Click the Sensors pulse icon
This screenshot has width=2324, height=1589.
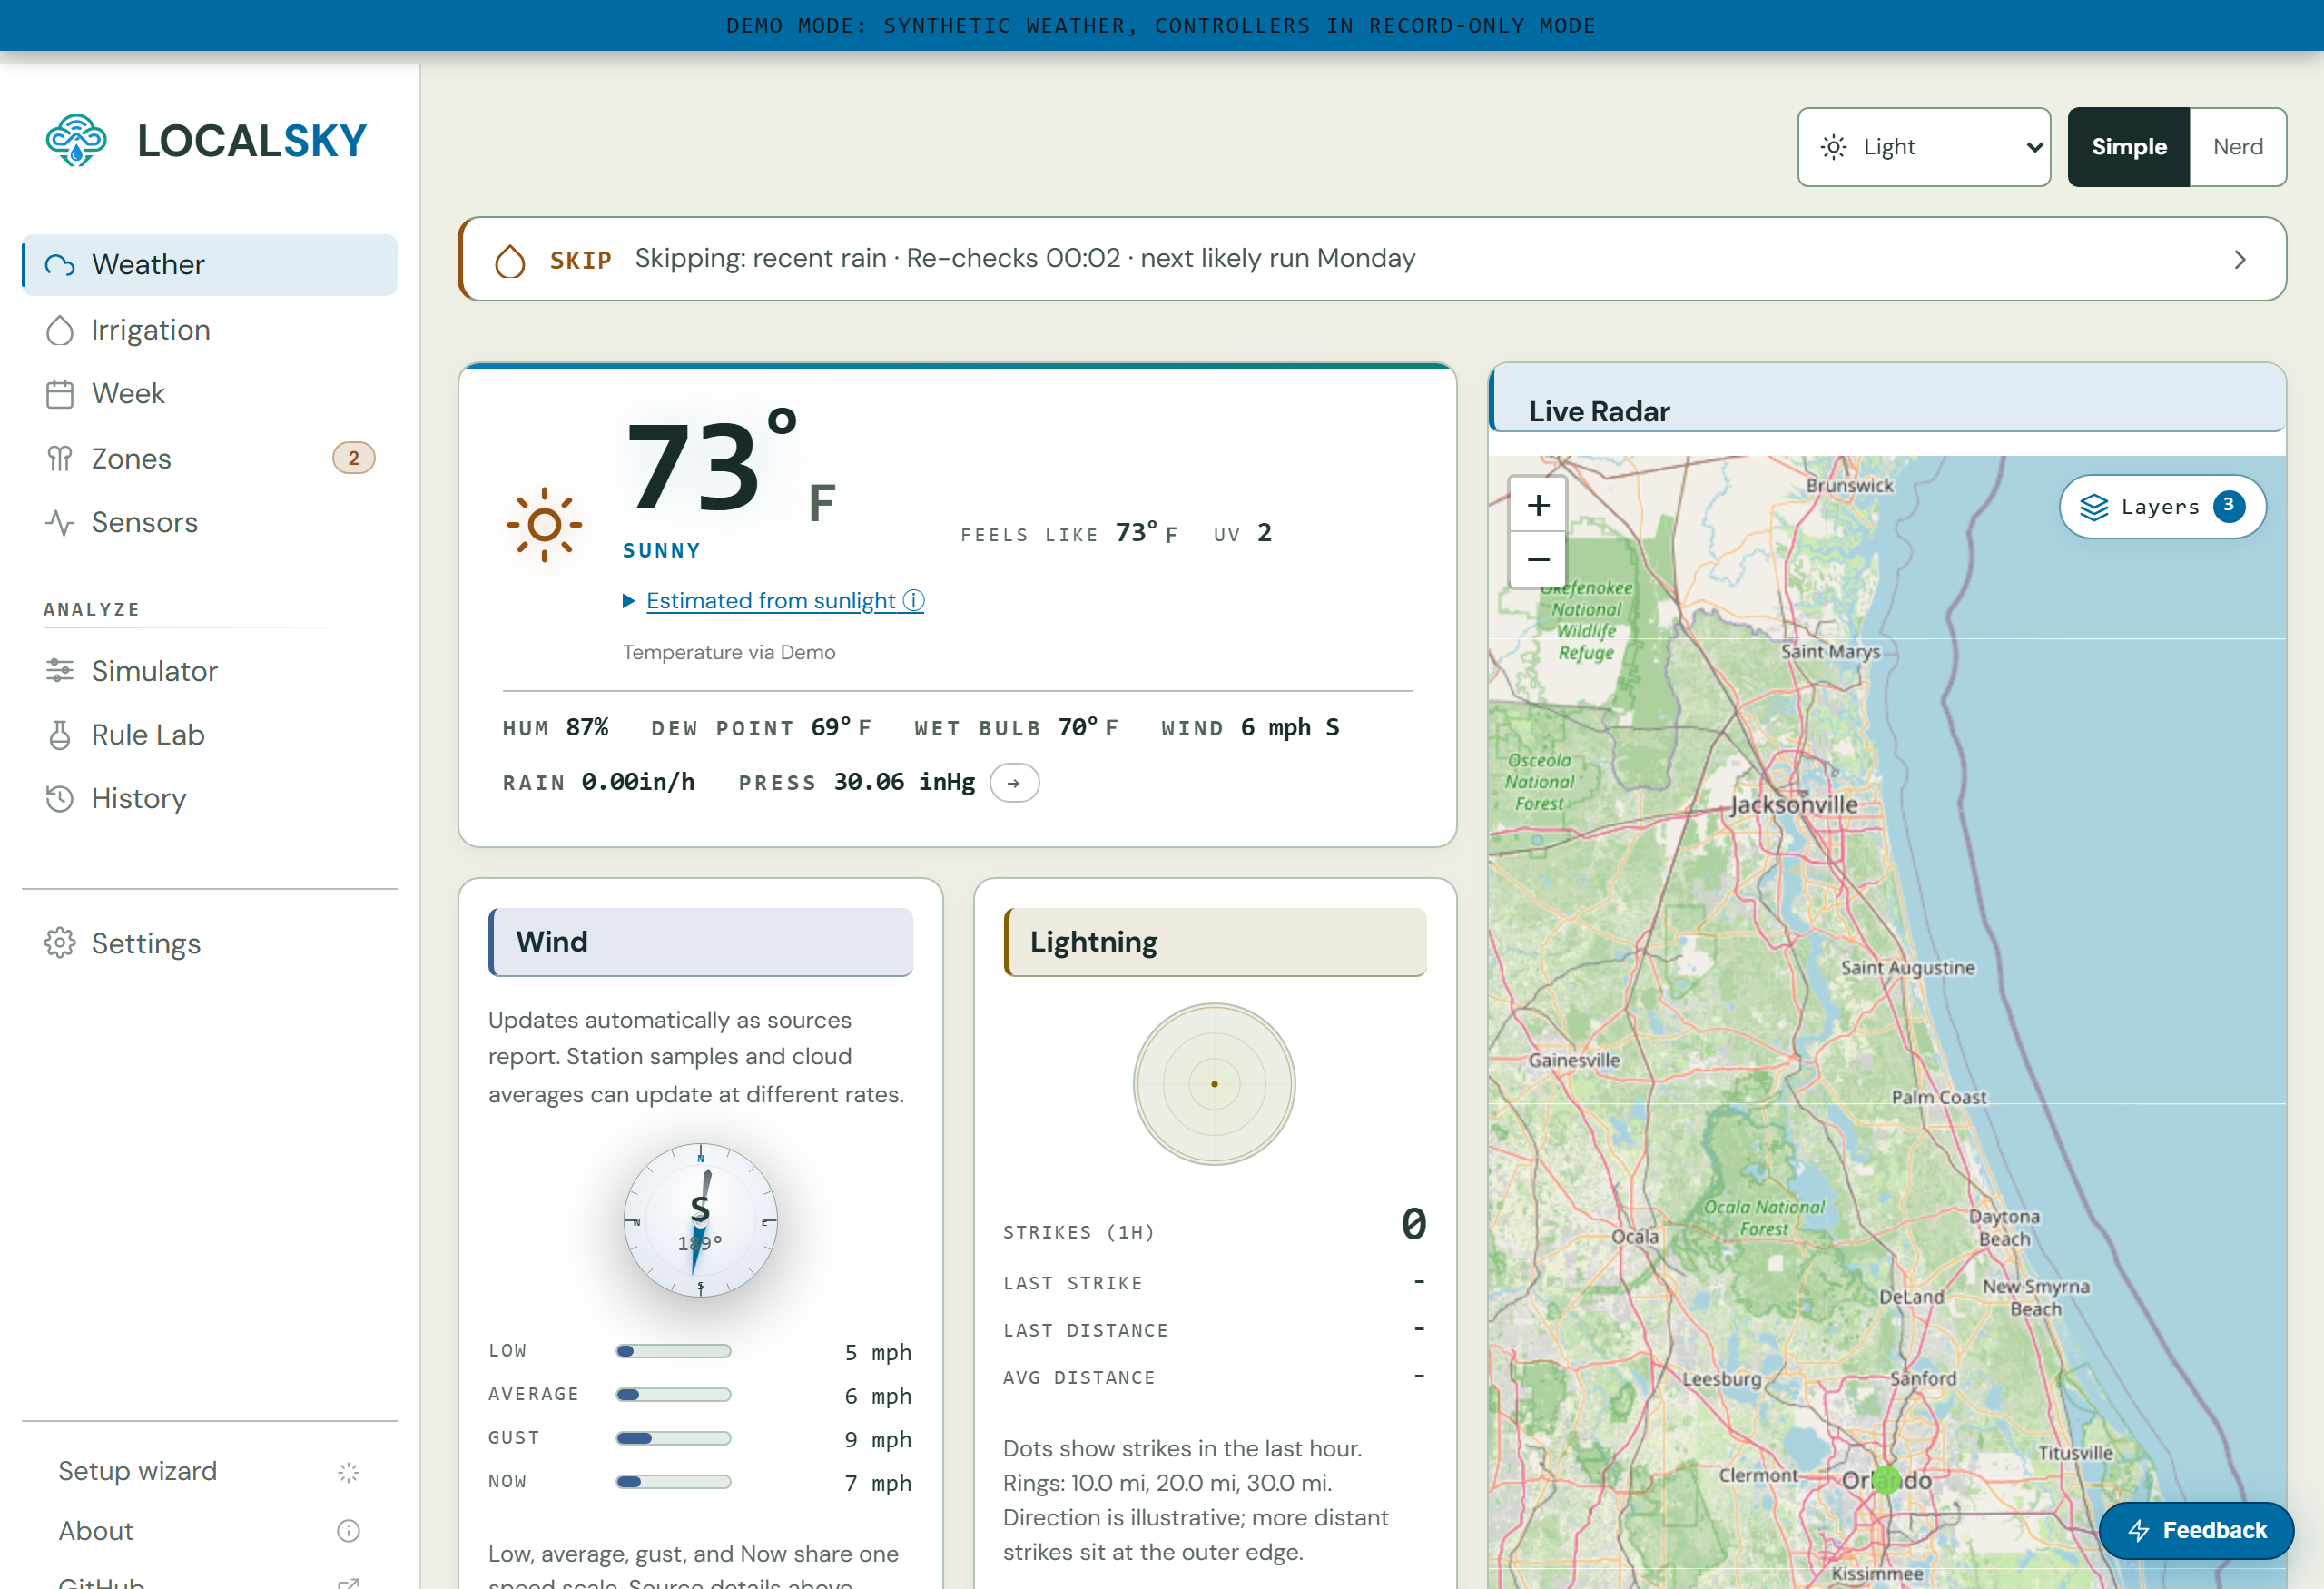click(x=60, y=522)
